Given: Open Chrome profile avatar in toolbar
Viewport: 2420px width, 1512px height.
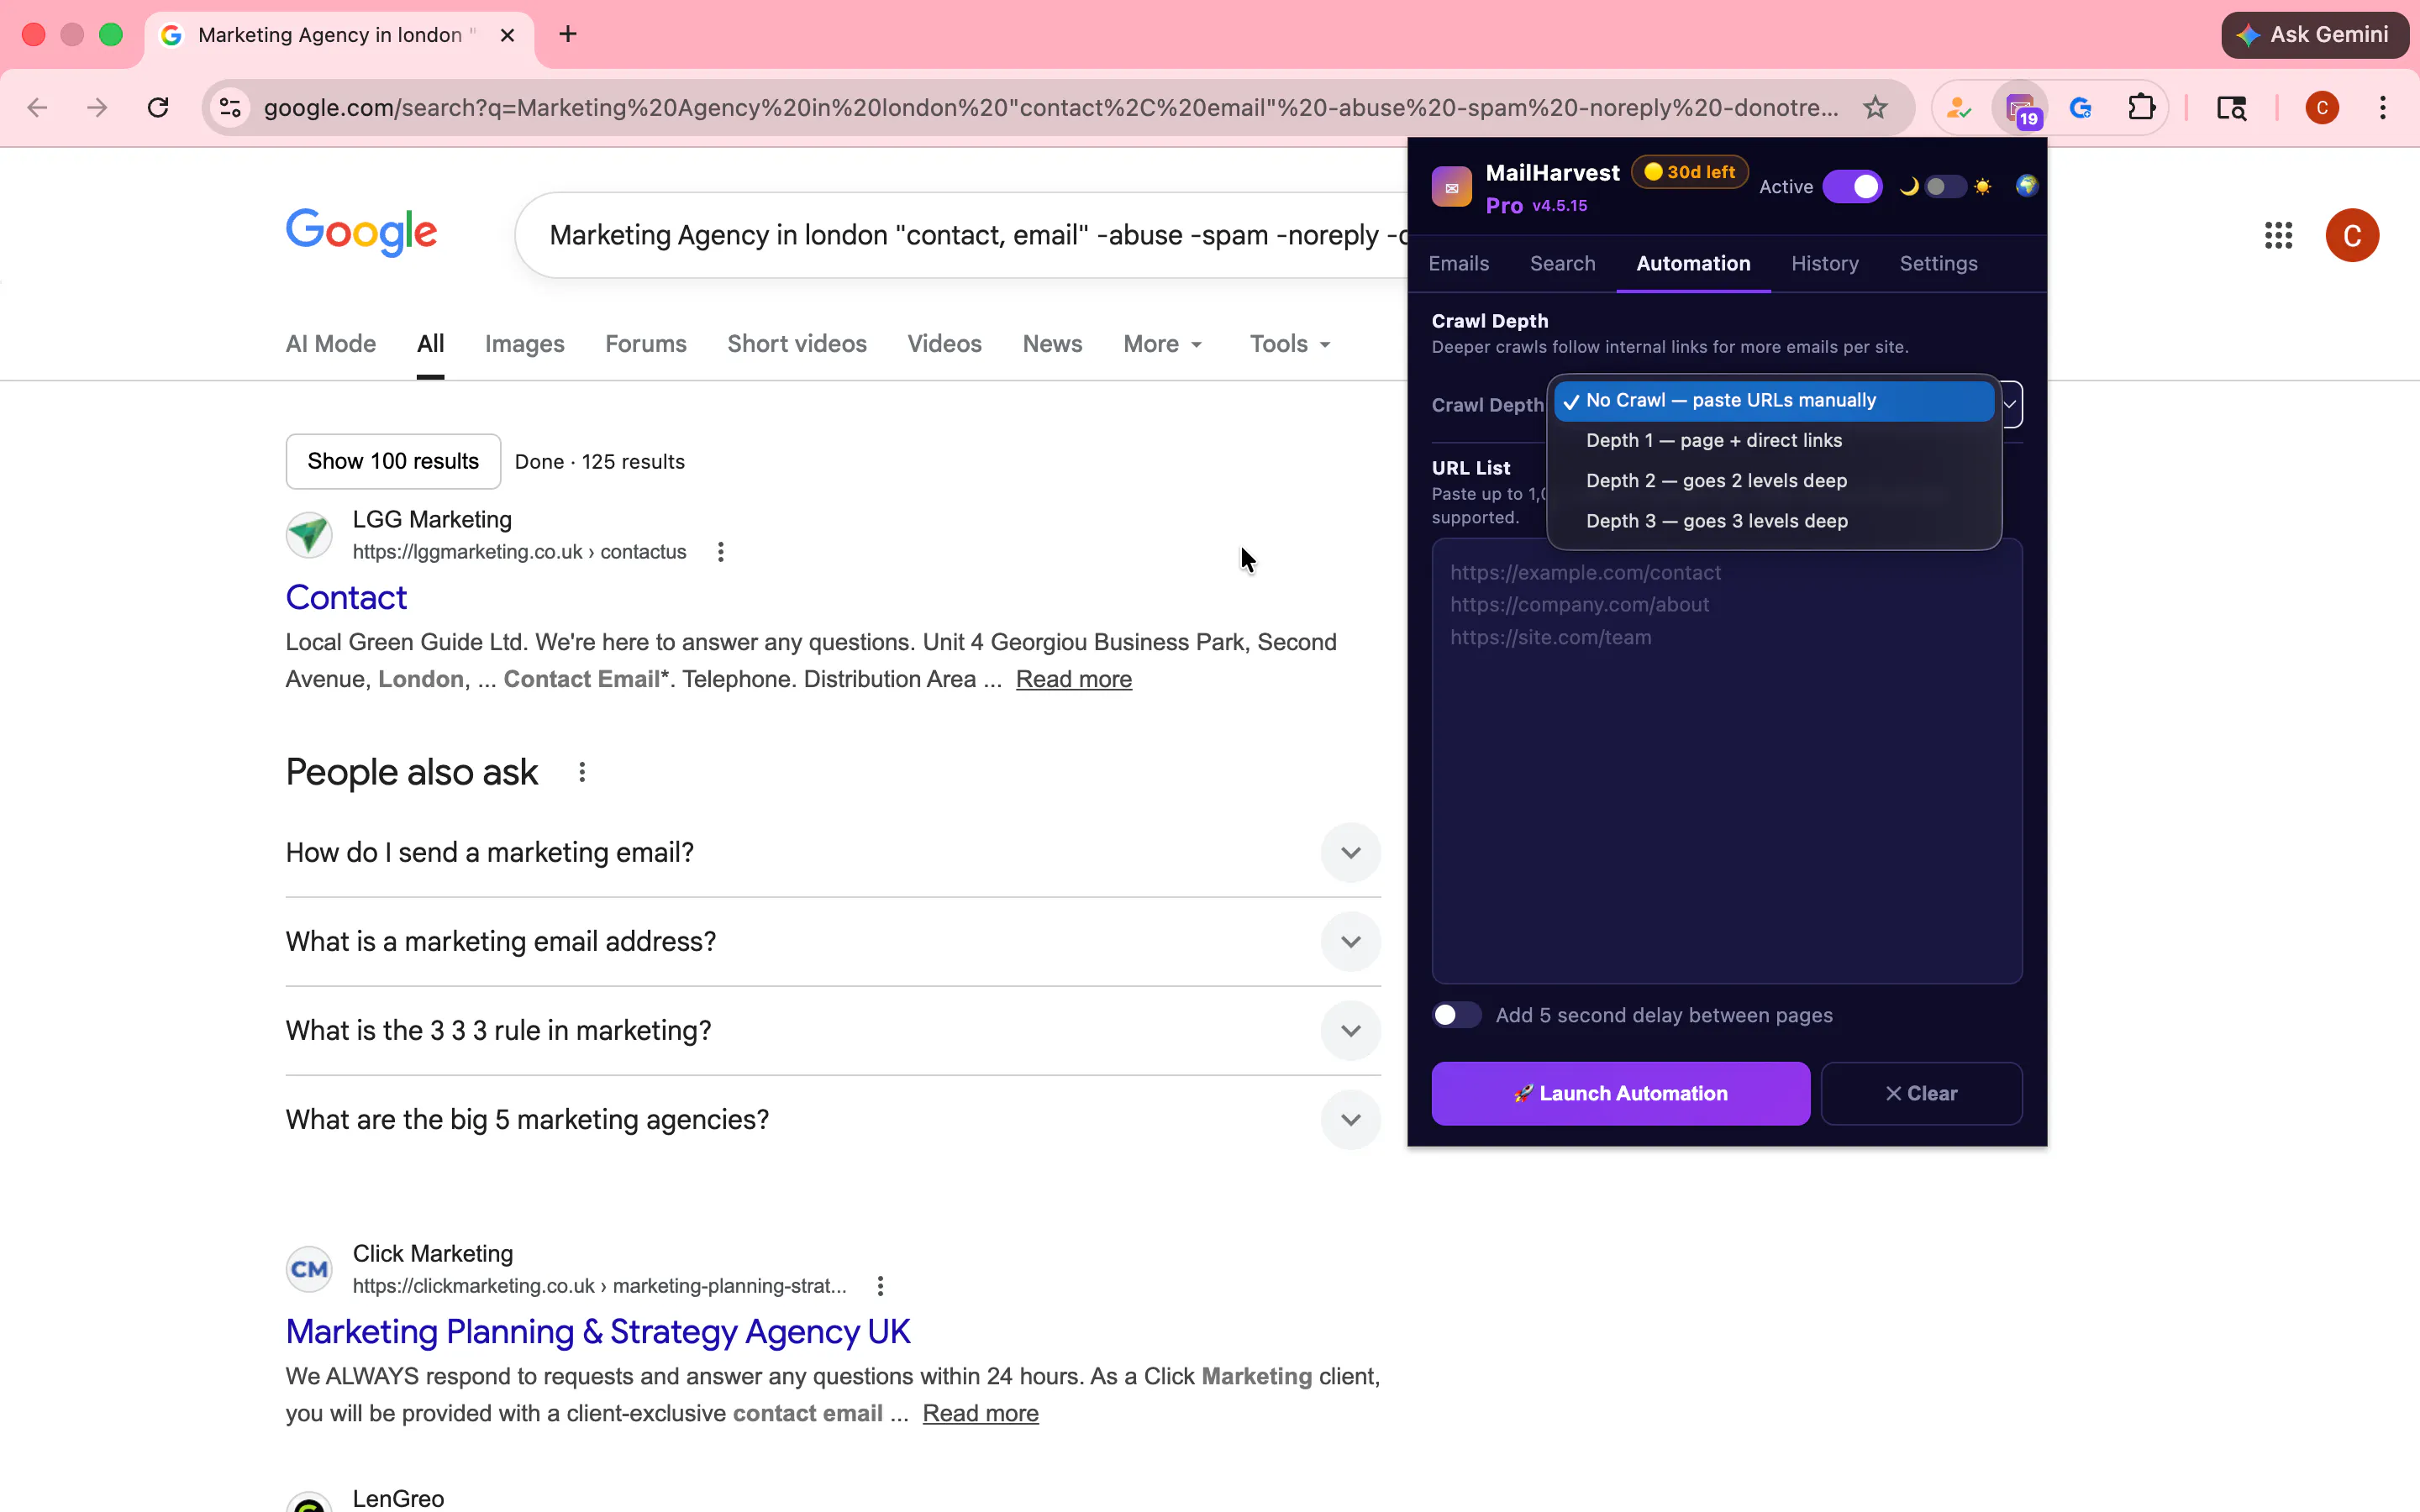Looking at the screenshot, I should 2322,108.
